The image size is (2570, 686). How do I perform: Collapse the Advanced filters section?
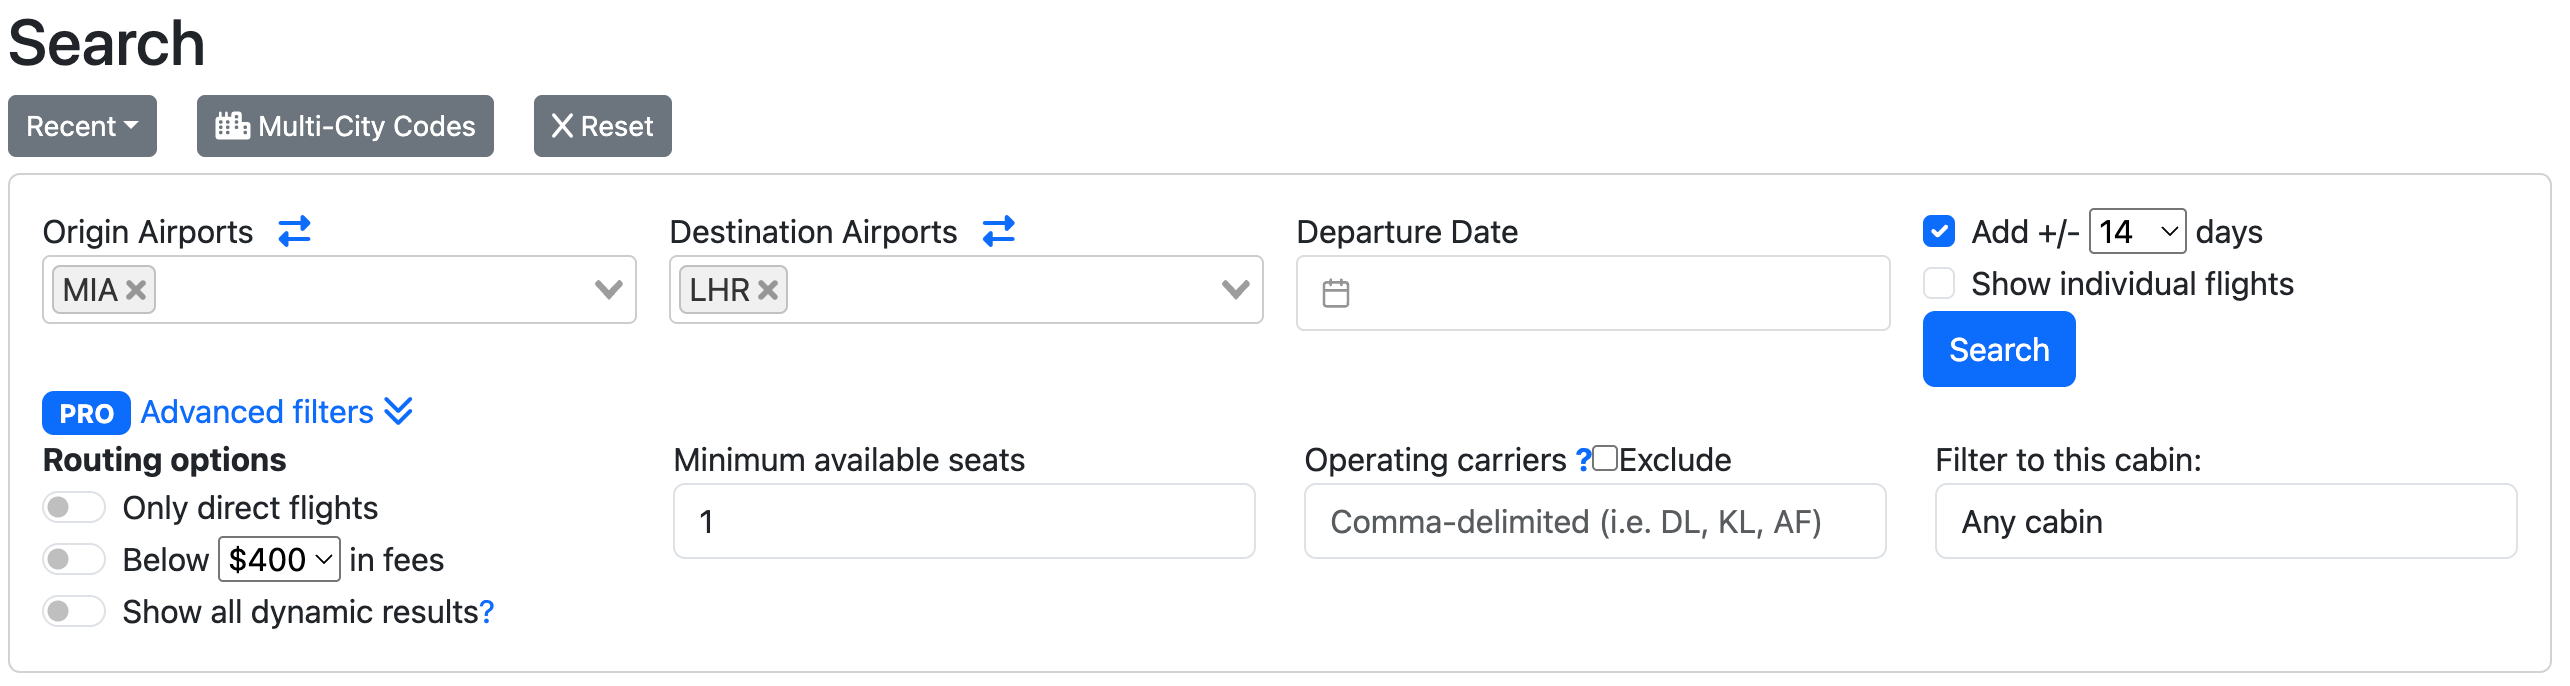(x=277, y=412)
